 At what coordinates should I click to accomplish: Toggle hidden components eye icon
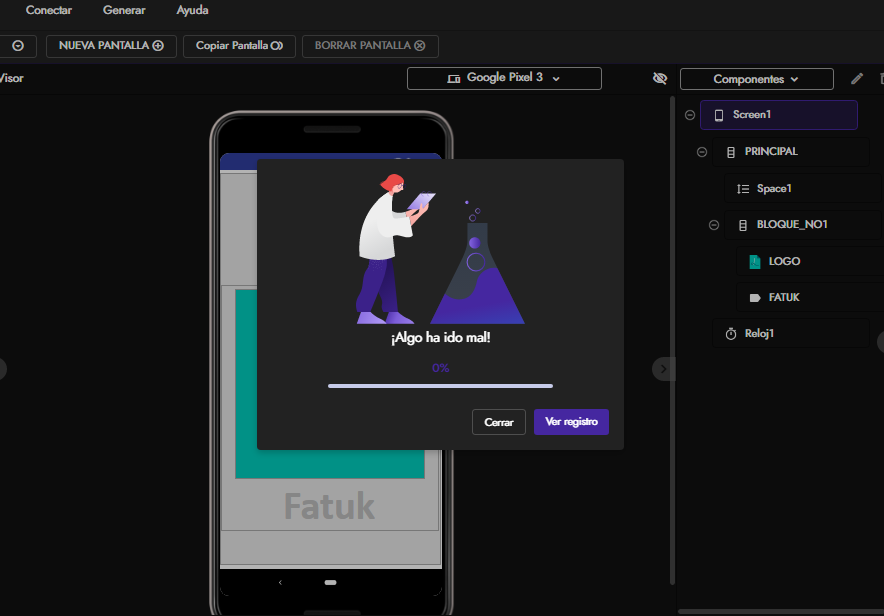point(660,78)
